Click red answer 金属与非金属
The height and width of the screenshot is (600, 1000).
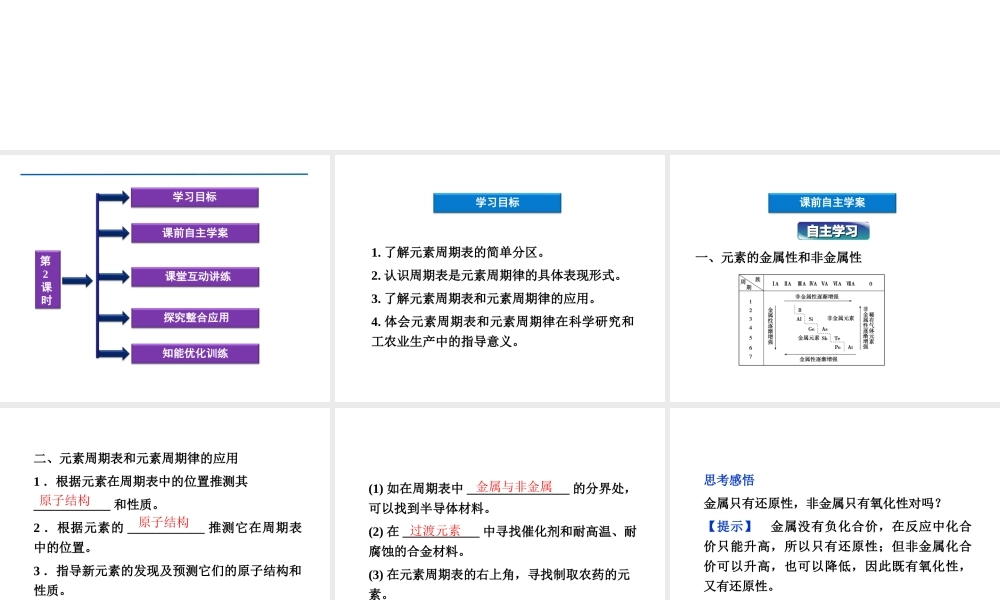[x=514, y=487]
